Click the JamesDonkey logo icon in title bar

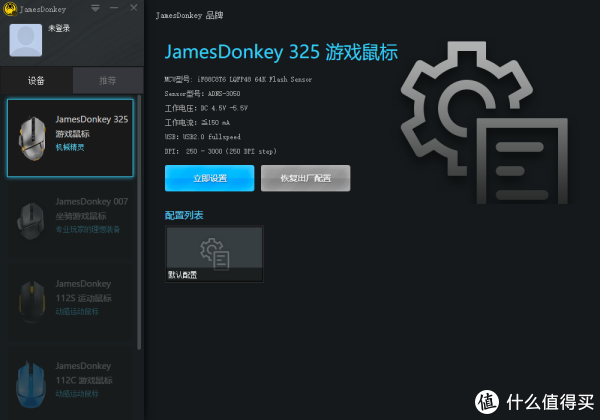tap(10, 8)
